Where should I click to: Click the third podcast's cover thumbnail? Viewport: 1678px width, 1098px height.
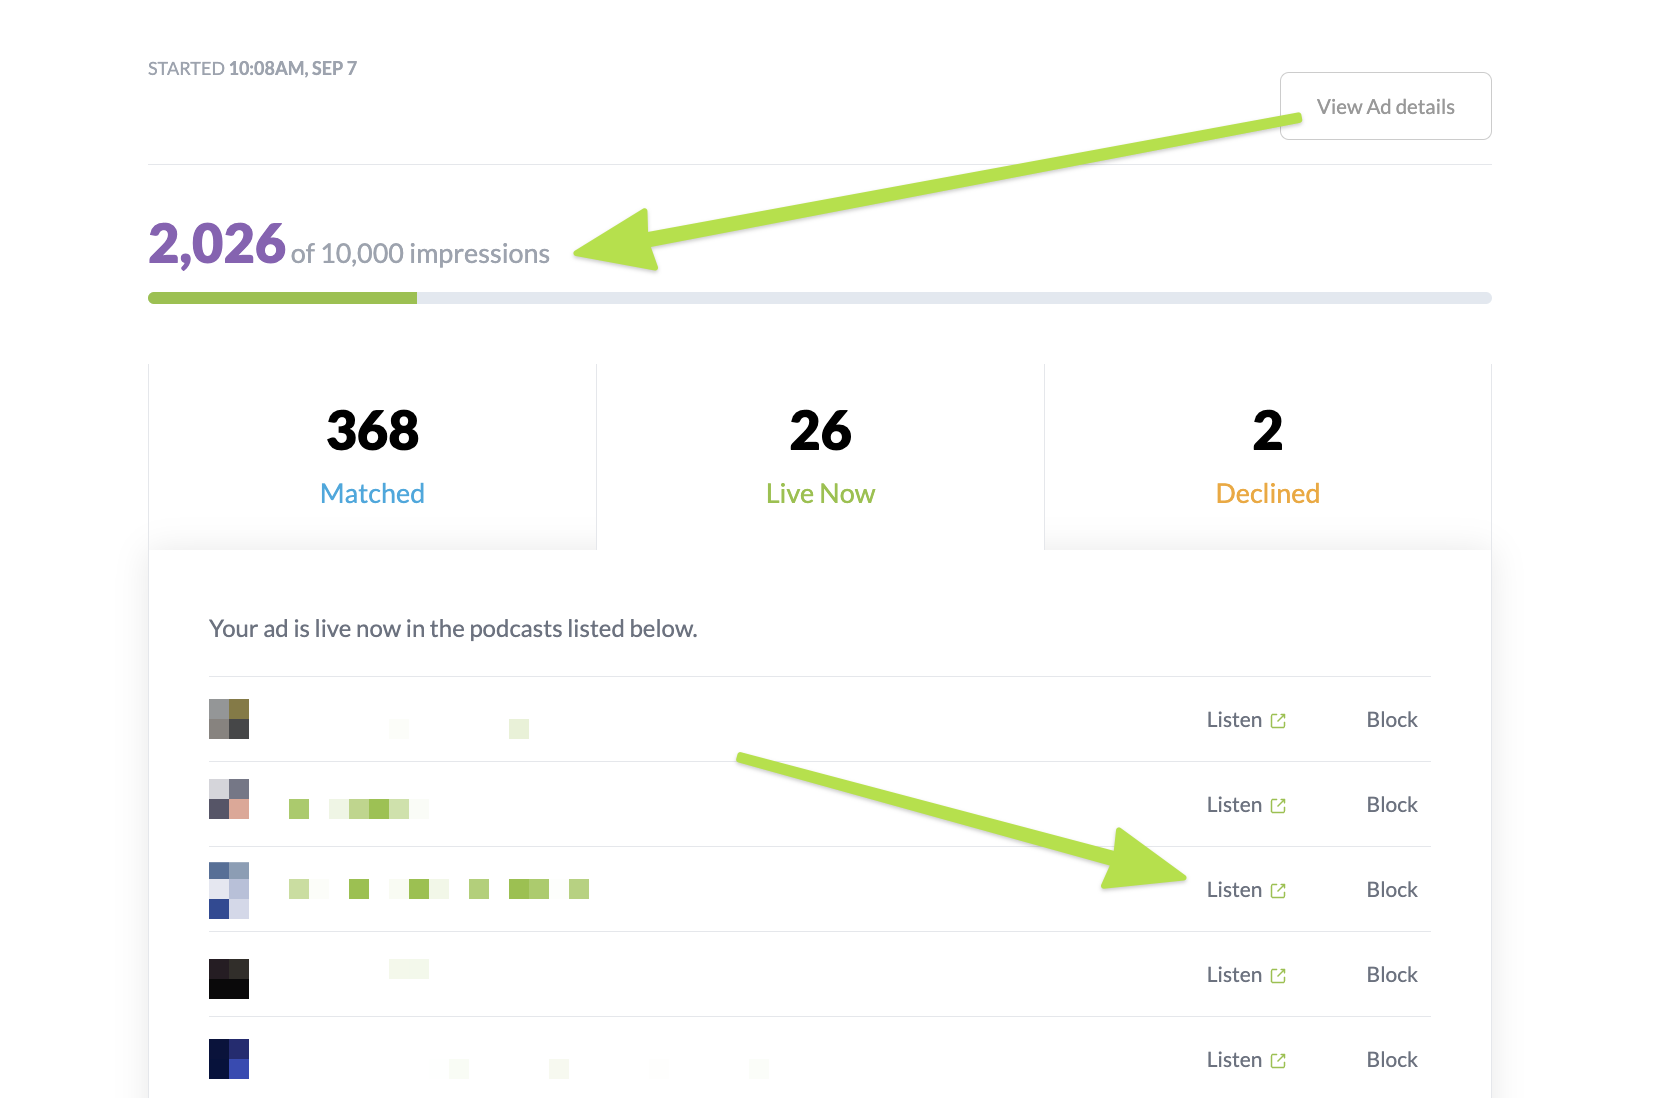pyautogui.click(x=229, y=890)
